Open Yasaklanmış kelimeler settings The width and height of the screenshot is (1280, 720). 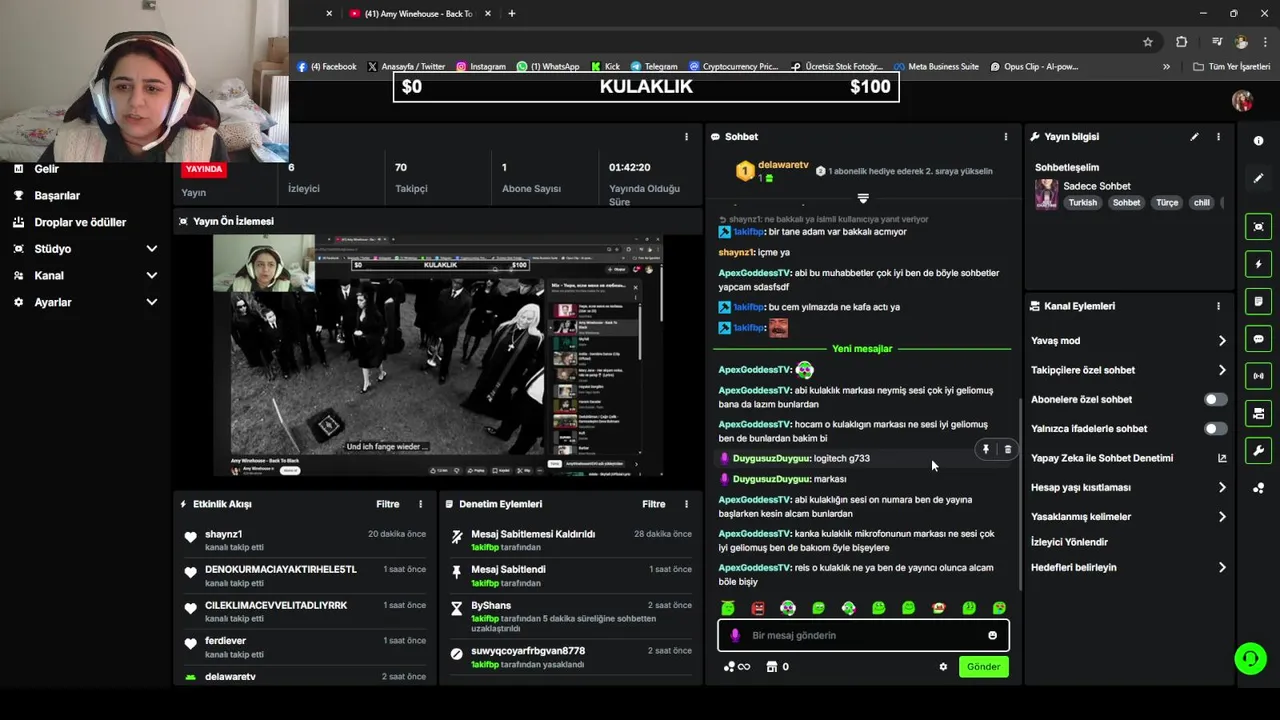tap(1128, 517)
